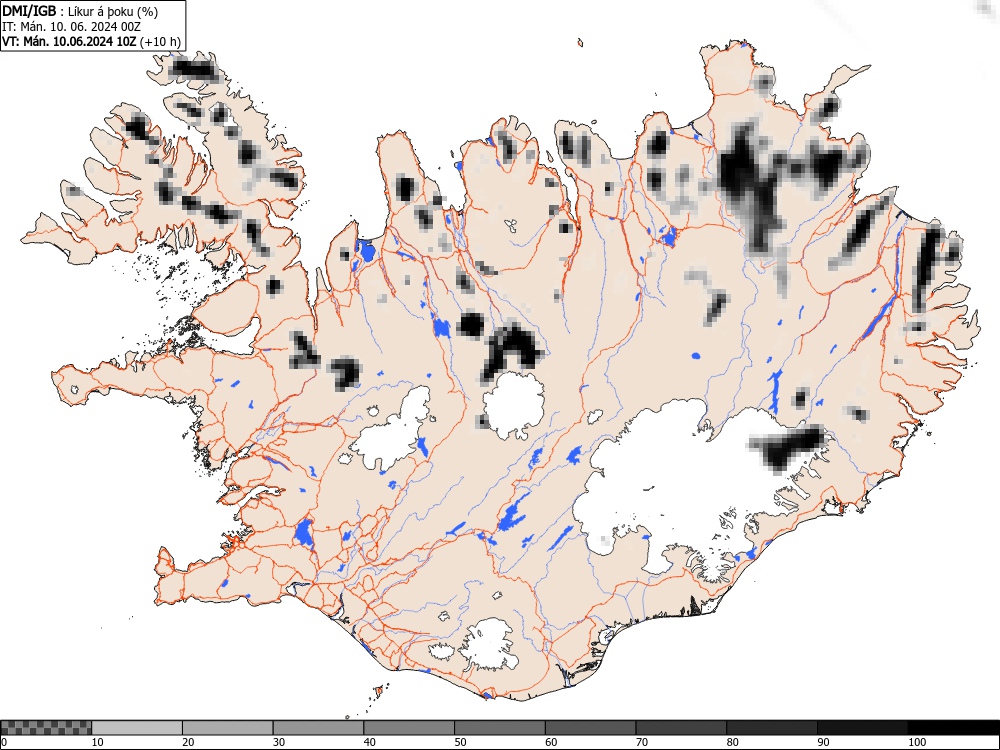Click the 'IT: Mán. 10. 06. 2024 00Z' line

71,27
